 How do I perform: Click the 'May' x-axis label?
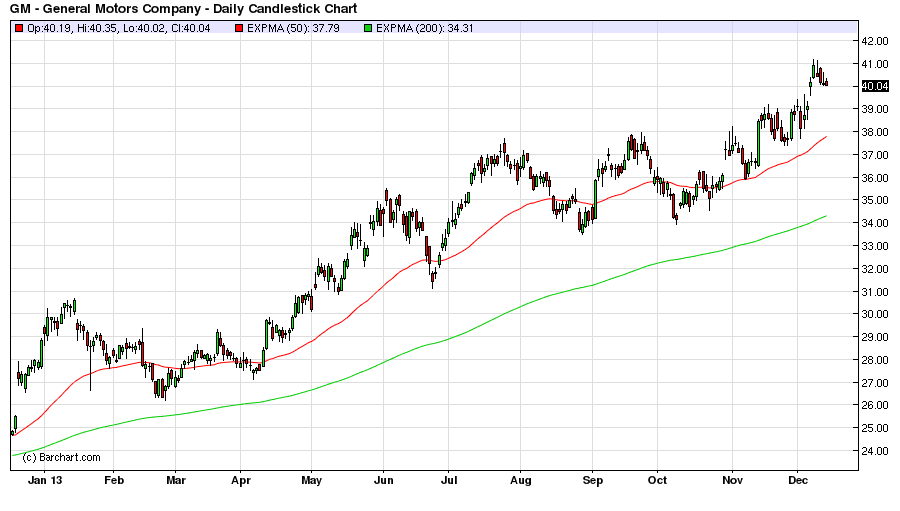tap(311, 480)
